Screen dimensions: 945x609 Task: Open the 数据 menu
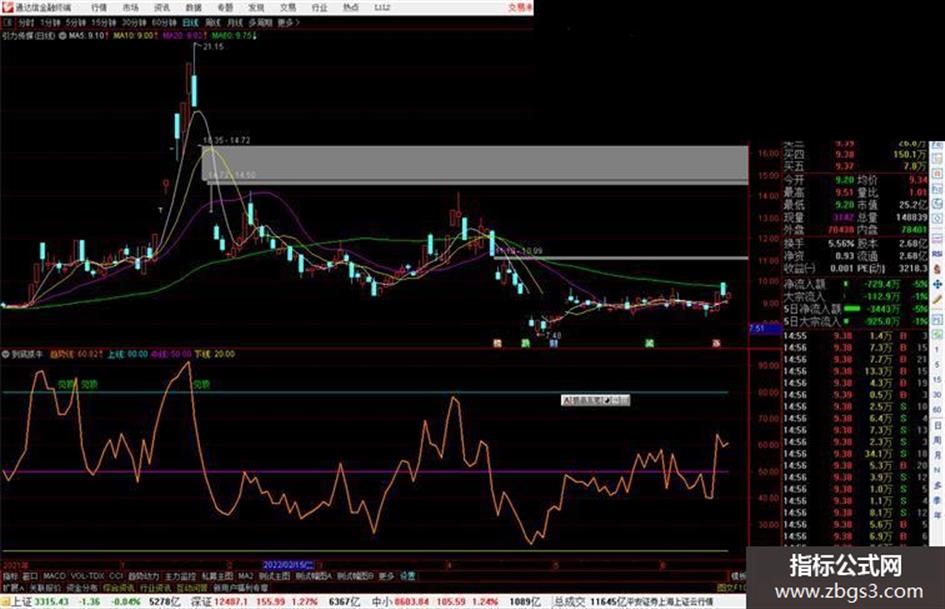193,8
